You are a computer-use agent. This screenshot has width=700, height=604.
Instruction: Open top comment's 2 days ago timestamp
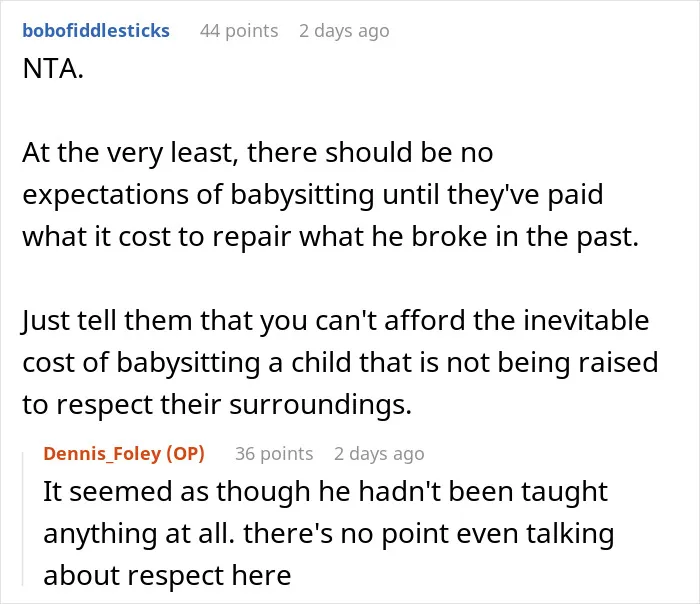[x=344, y=31]
